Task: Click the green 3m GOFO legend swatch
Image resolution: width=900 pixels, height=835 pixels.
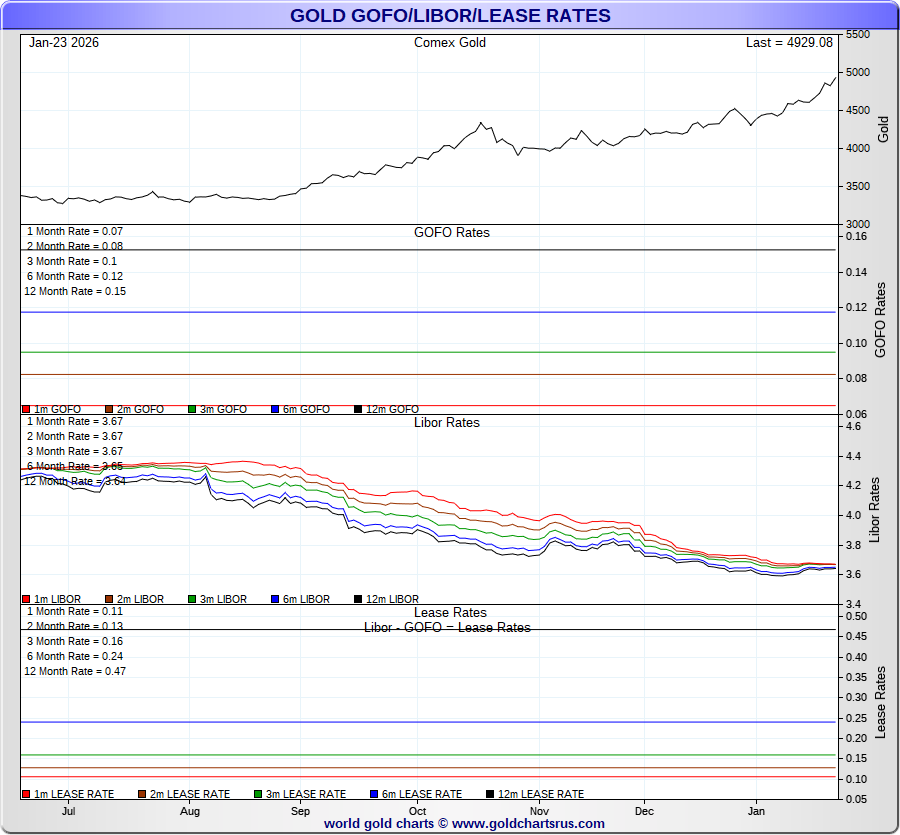Action: [192, 409]
